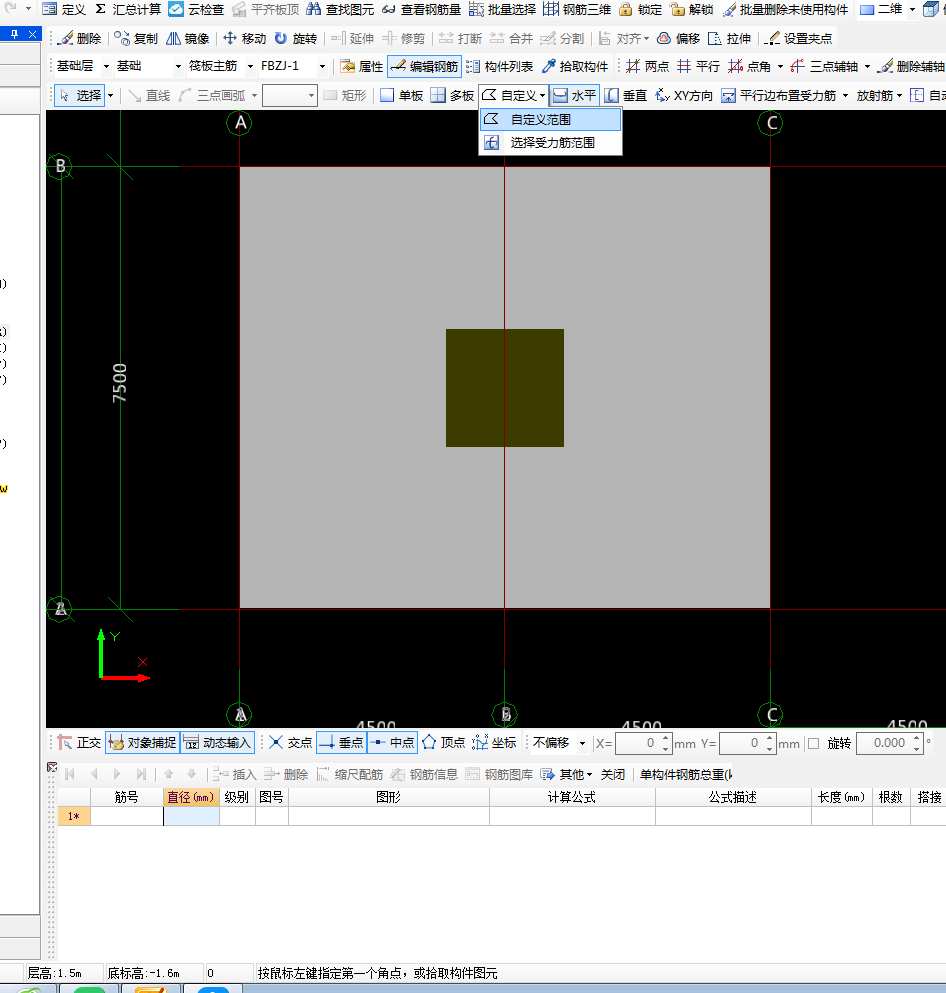Image resolution: width=946 pixels, height=993 pixels.
Task: Open 查看钢筋量 rebar quantity view
Action: coord(421,9)
